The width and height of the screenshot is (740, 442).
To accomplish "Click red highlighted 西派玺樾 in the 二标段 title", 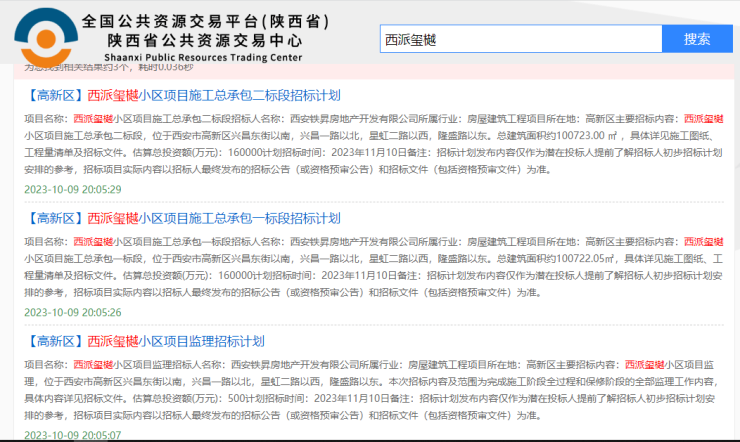I will coord(115,96).
